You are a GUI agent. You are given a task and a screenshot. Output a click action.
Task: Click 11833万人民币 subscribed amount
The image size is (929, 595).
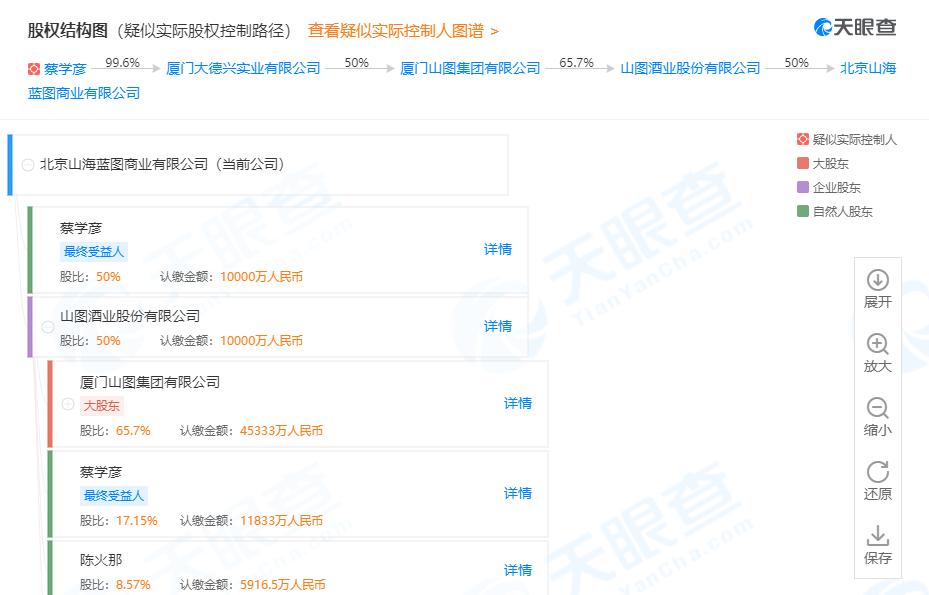281,521
